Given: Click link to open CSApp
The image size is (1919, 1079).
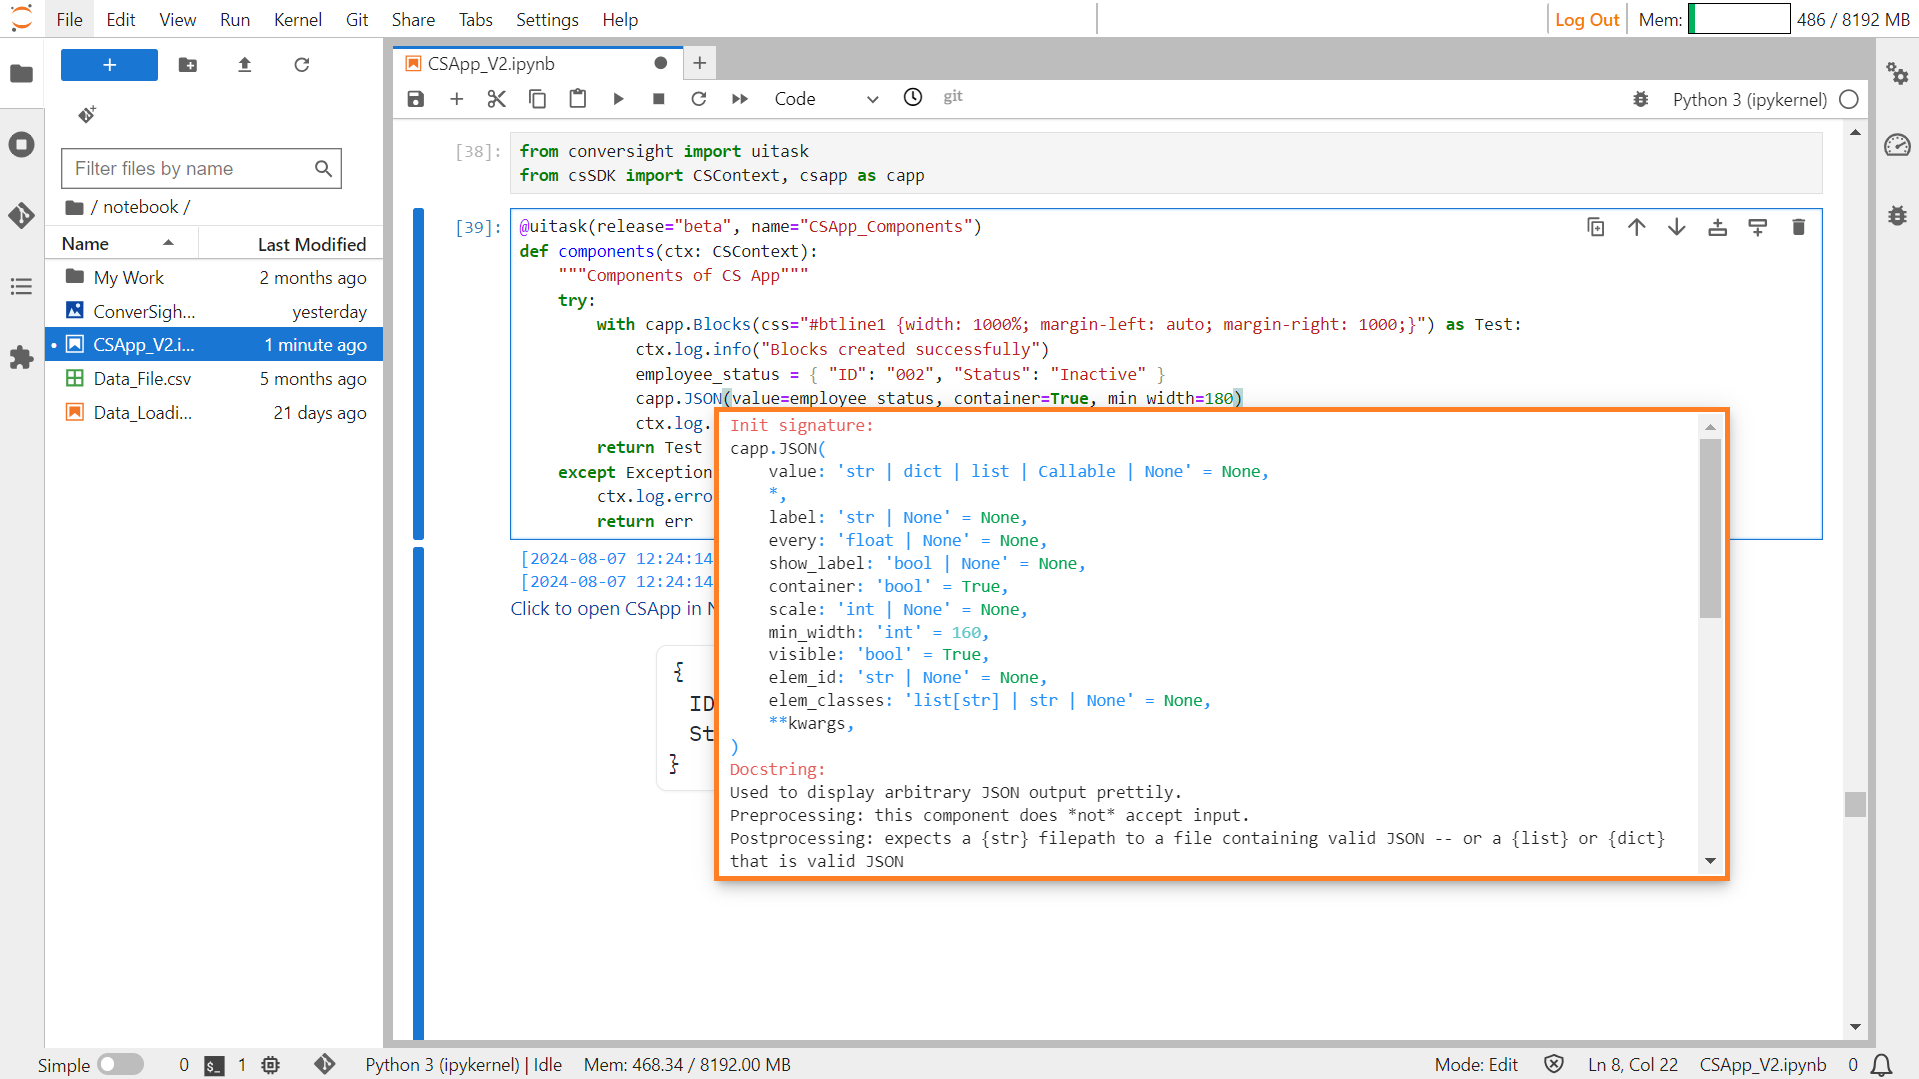Looking at the screenshot, I should [x=613, y=608].
